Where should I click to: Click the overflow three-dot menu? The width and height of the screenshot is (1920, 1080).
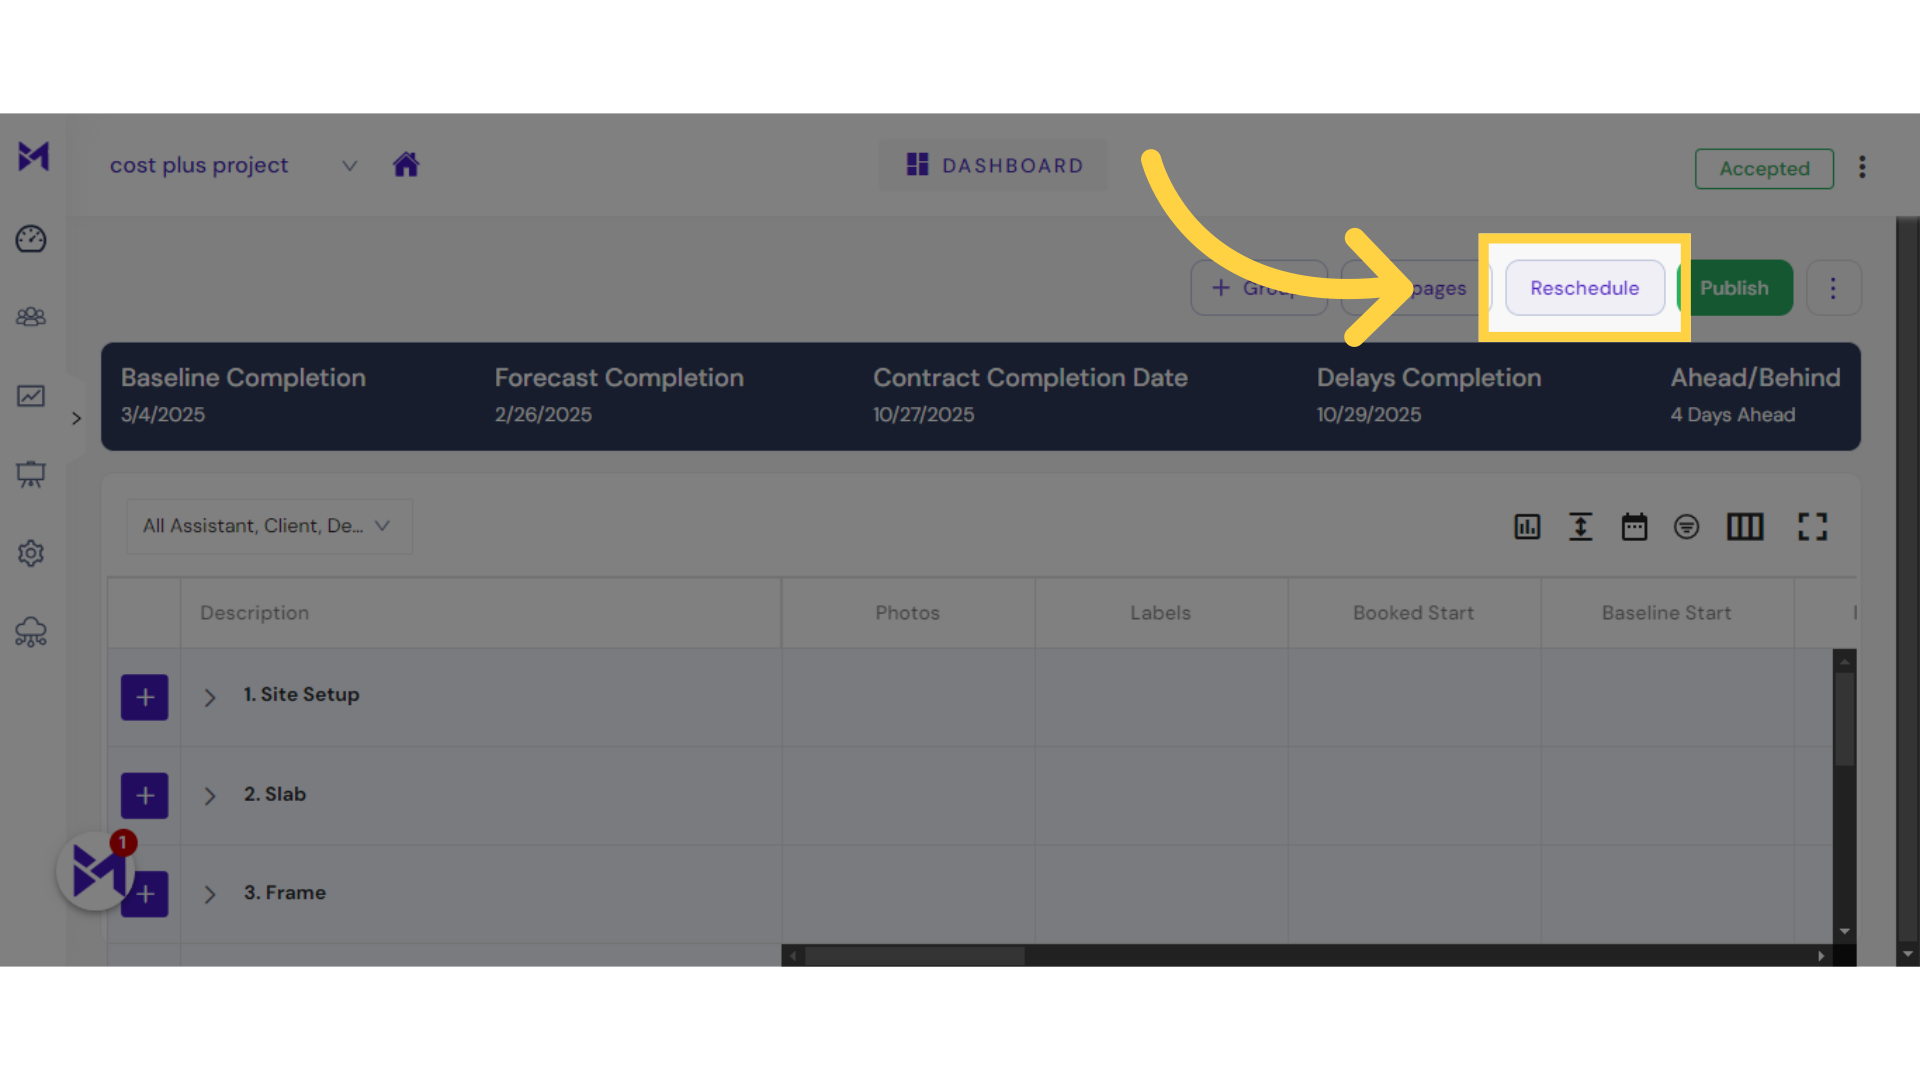click(1834, 287)
